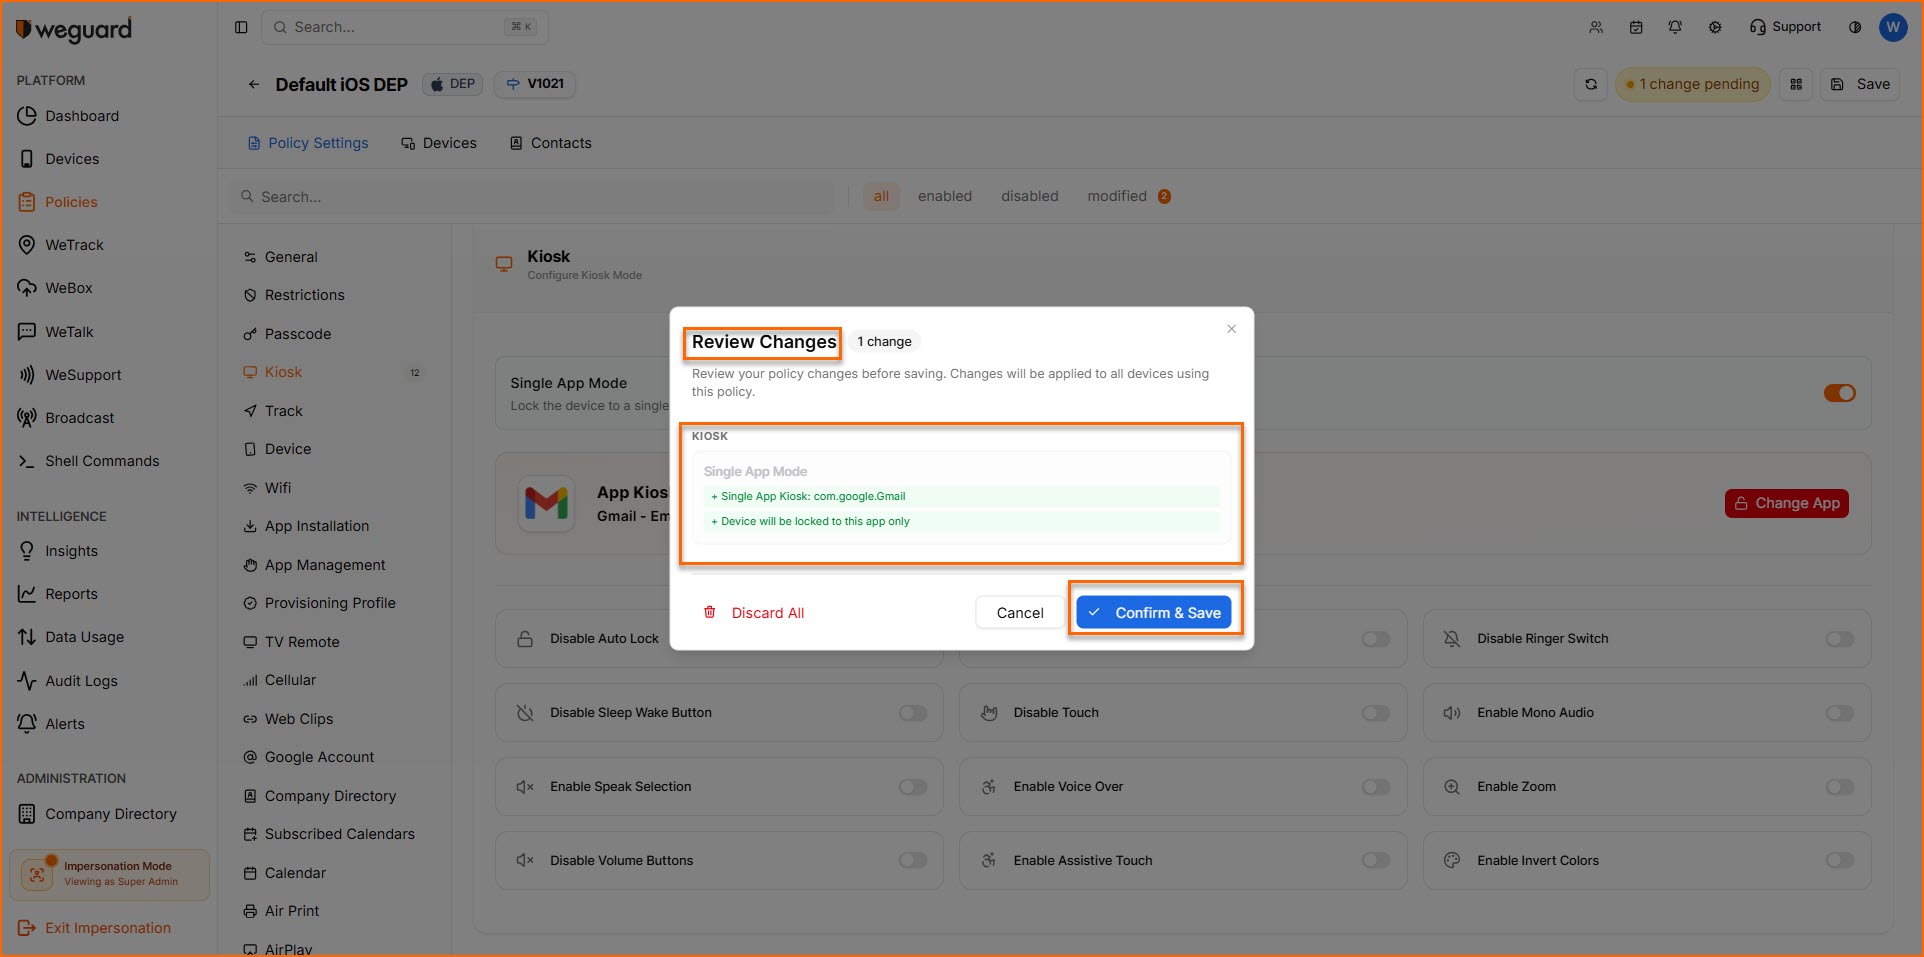Turn on Enable Invert Colors toggle
This screenshot has width=1924, height=957.
point(1839,860)
